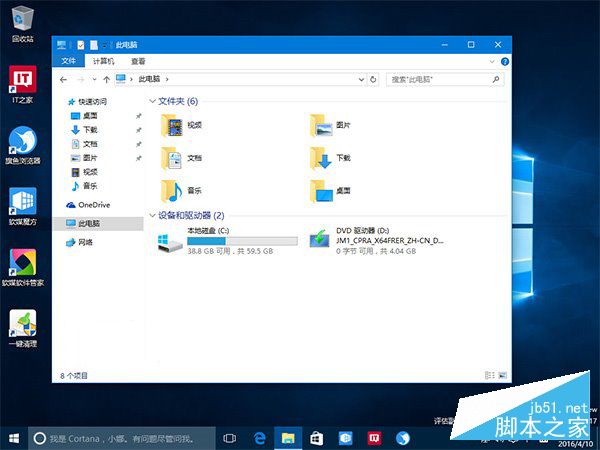Screen dimensions: 600x450
Task: Click the Explorer window system icon
Action: [61, 45]
